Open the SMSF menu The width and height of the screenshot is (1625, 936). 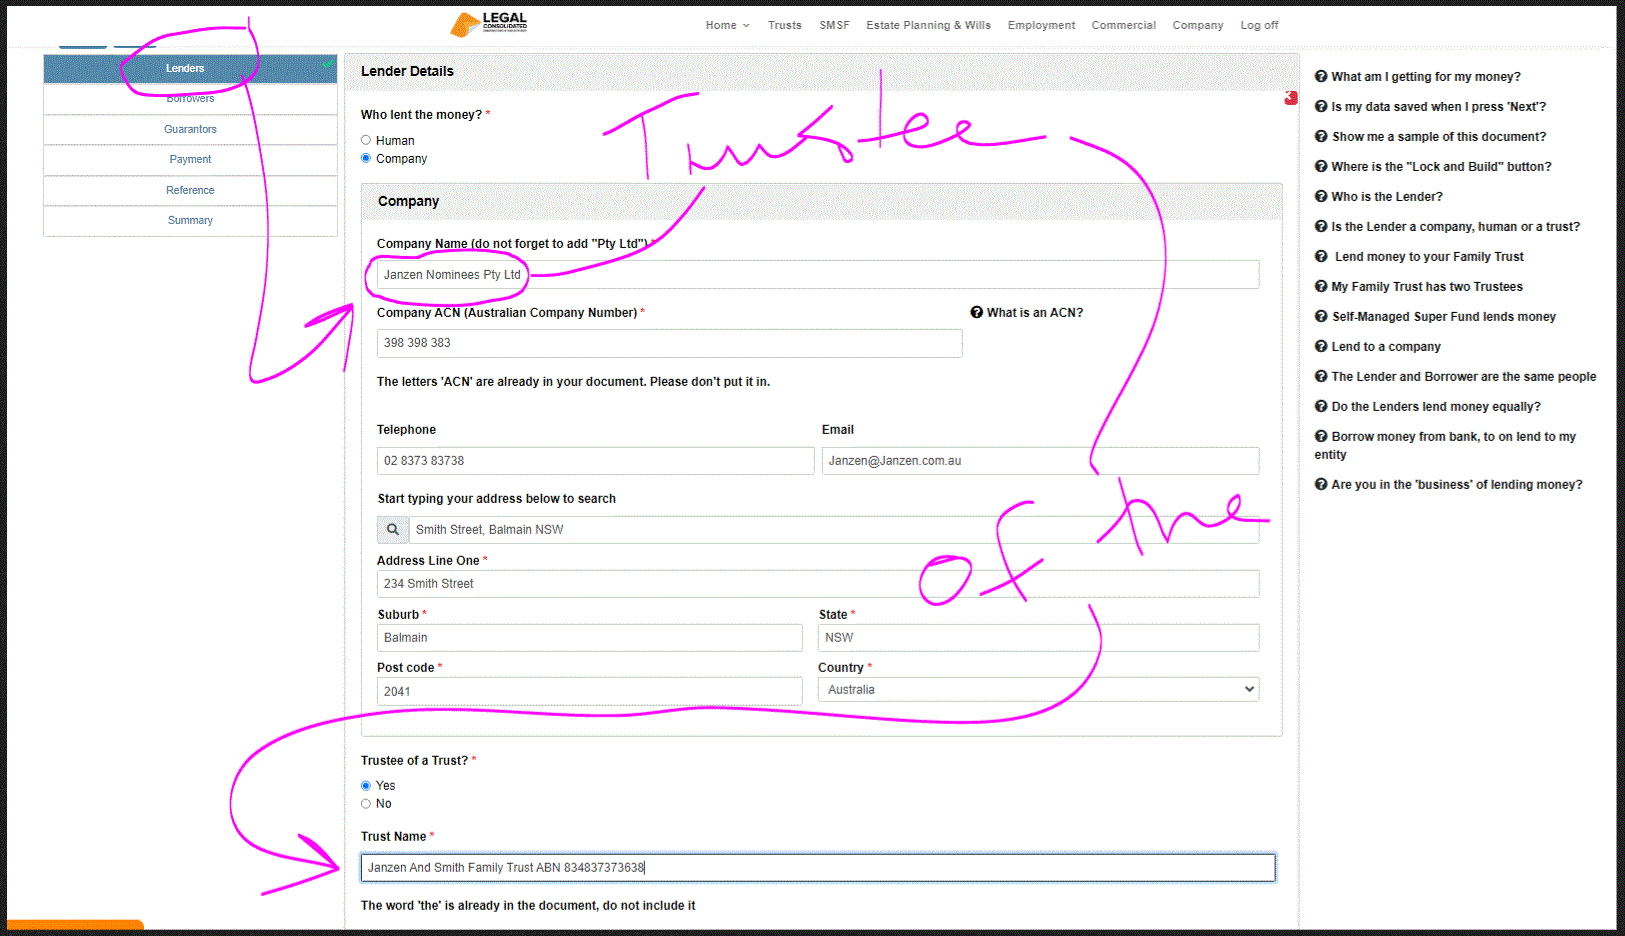click(834, 26)
